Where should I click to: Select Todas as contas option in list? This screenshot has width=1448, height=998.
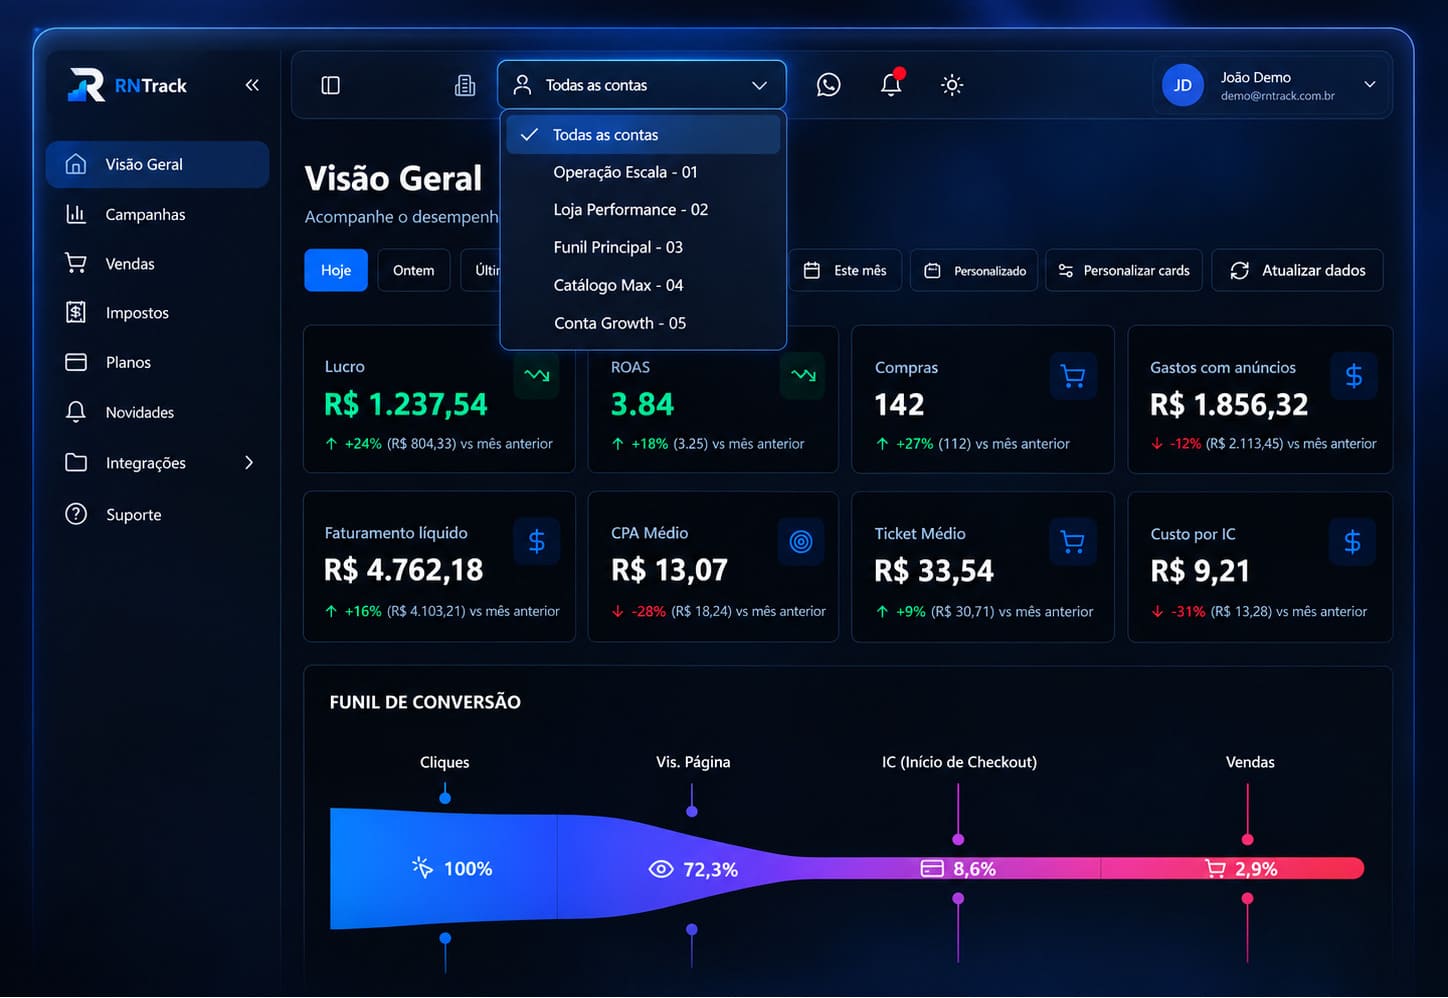point(643,134)
